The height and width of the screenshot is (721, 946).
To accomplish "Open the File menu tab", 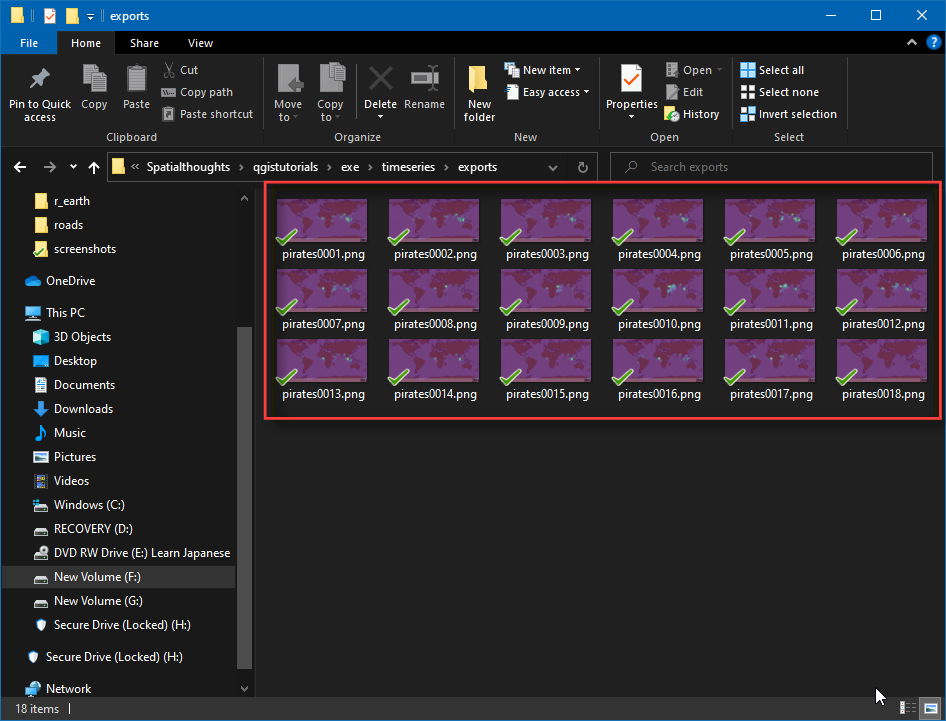I will 29,43.
